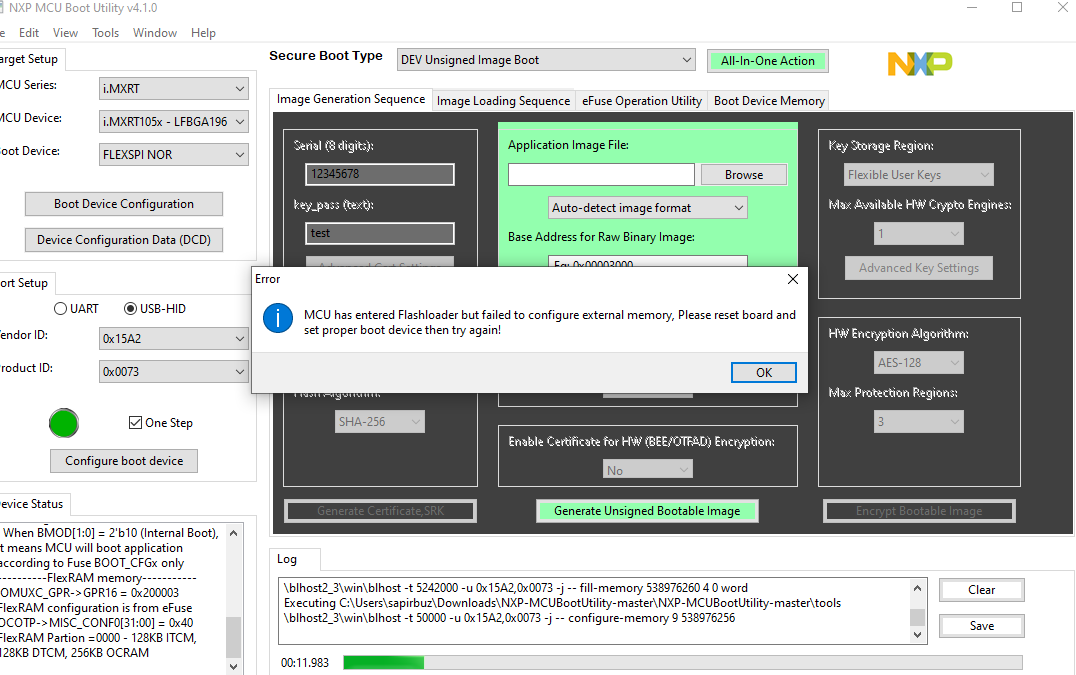Select the USB-HID port option
This screenshot has height=675, width=1076.
tap(131, 308)
